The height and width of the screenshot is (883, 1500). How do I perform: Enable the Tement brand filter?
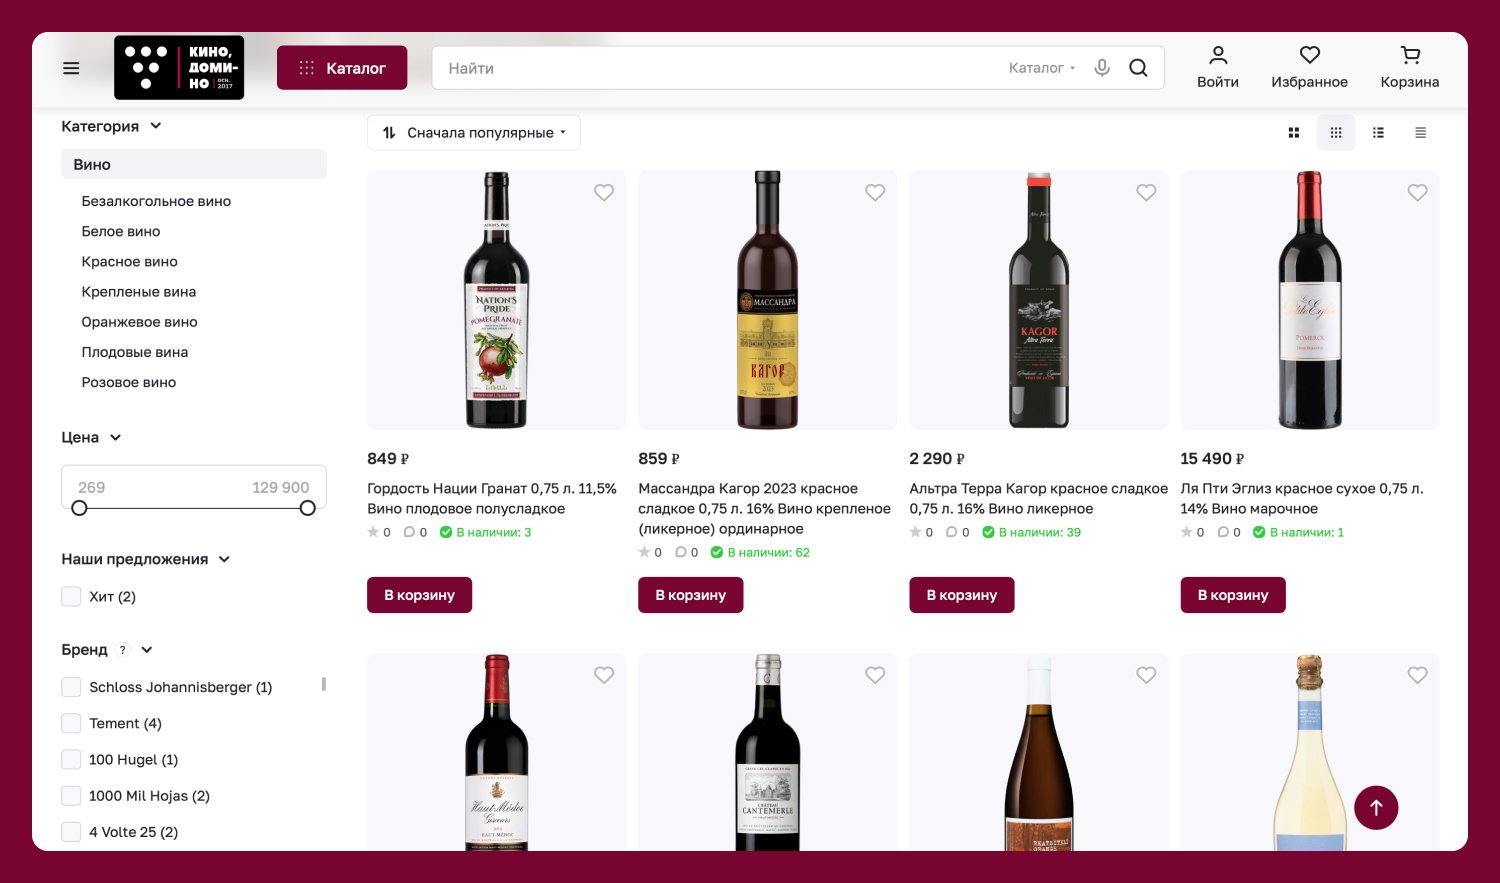click(71, 723)
